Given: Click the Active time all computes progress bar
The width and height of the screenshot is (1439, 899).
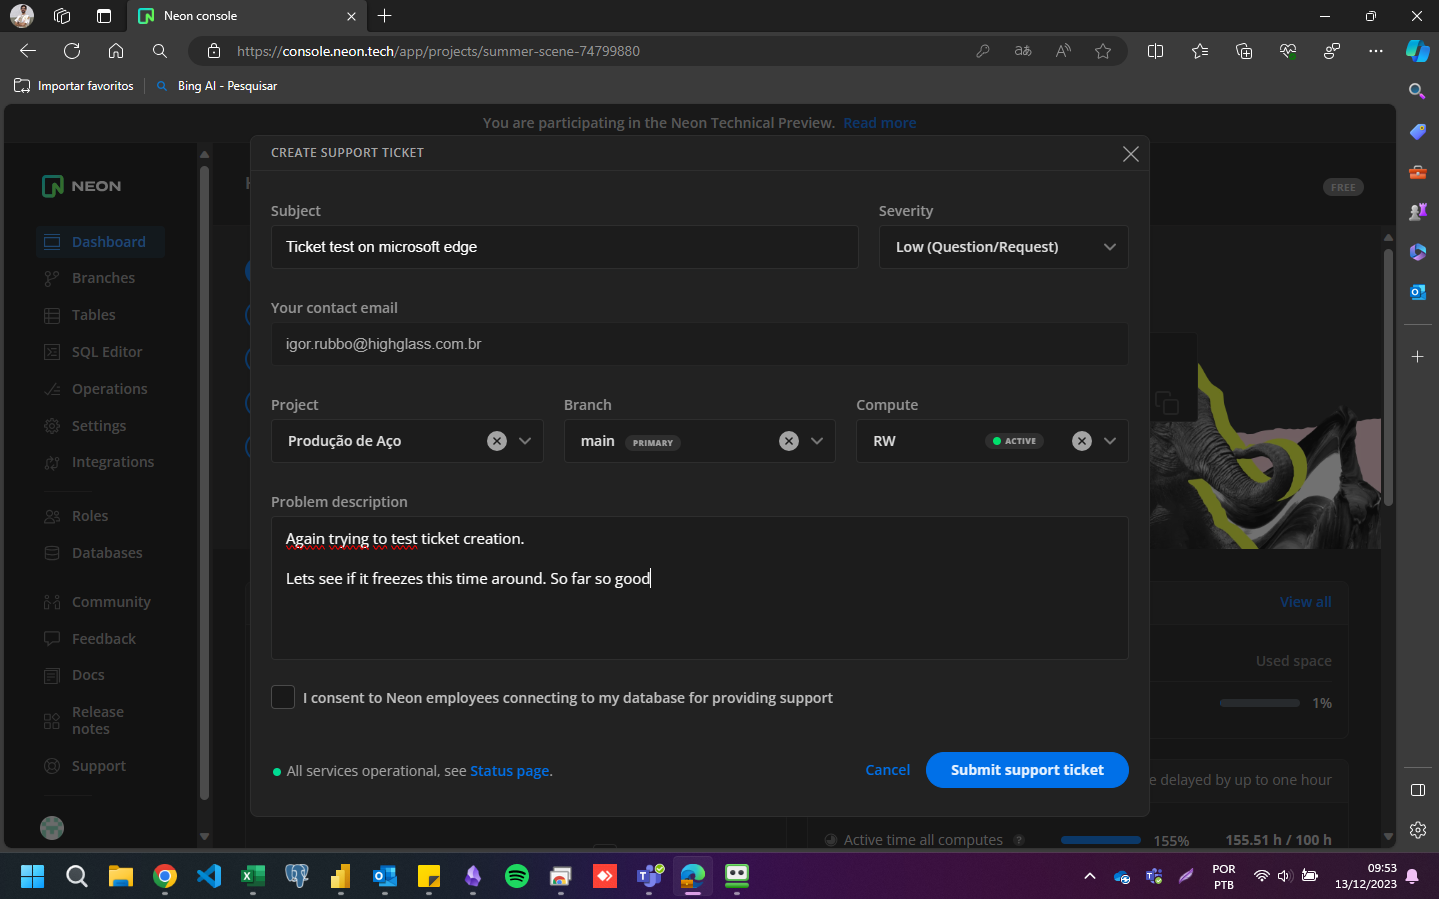Looking at the screenshot, I should tap(1101, 840).
